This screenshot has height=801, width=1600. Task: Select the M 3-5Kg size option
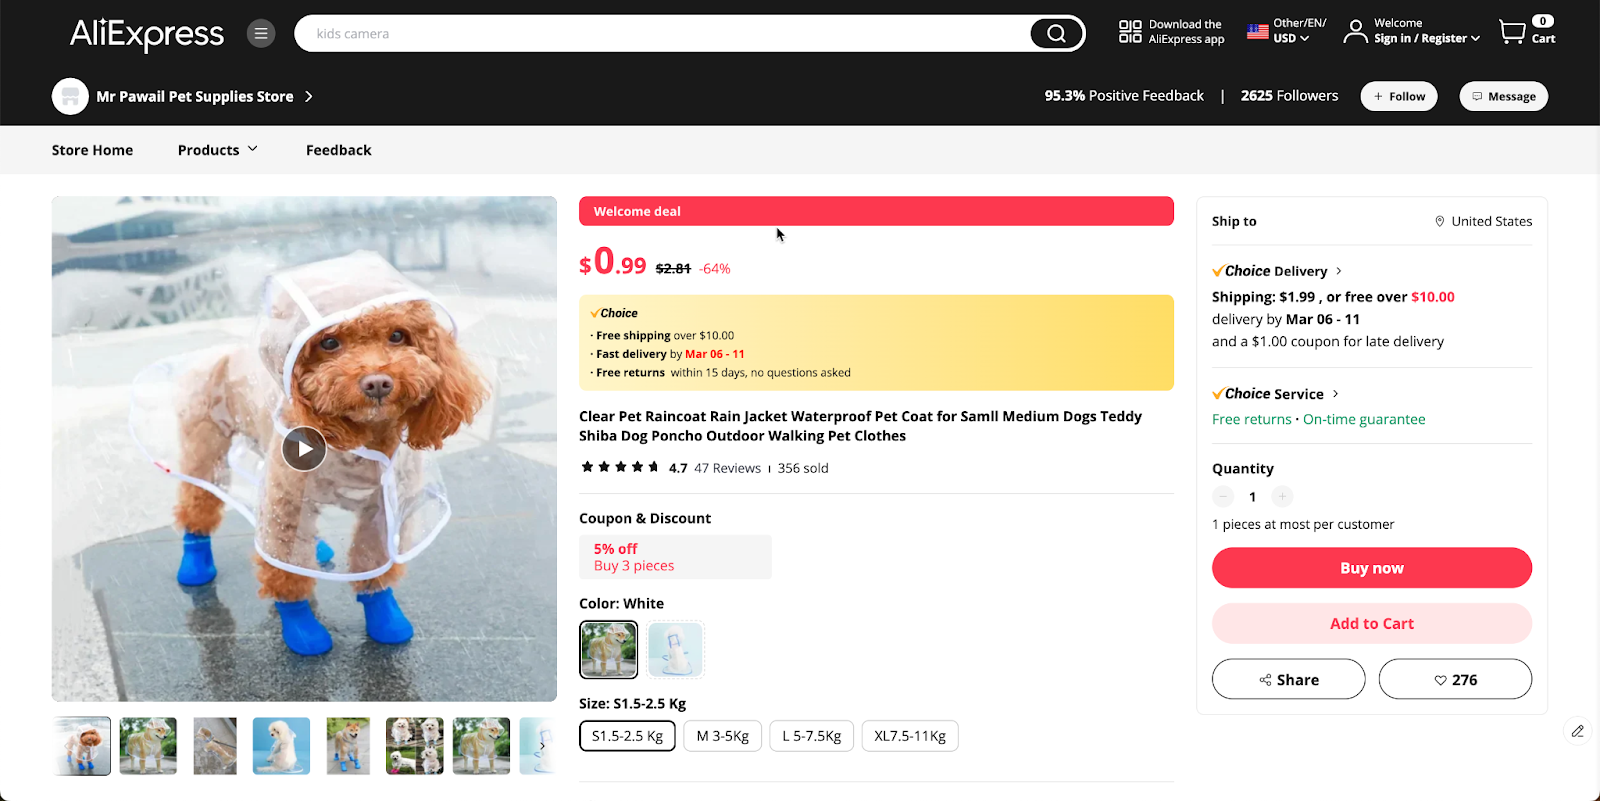[722, 735]
